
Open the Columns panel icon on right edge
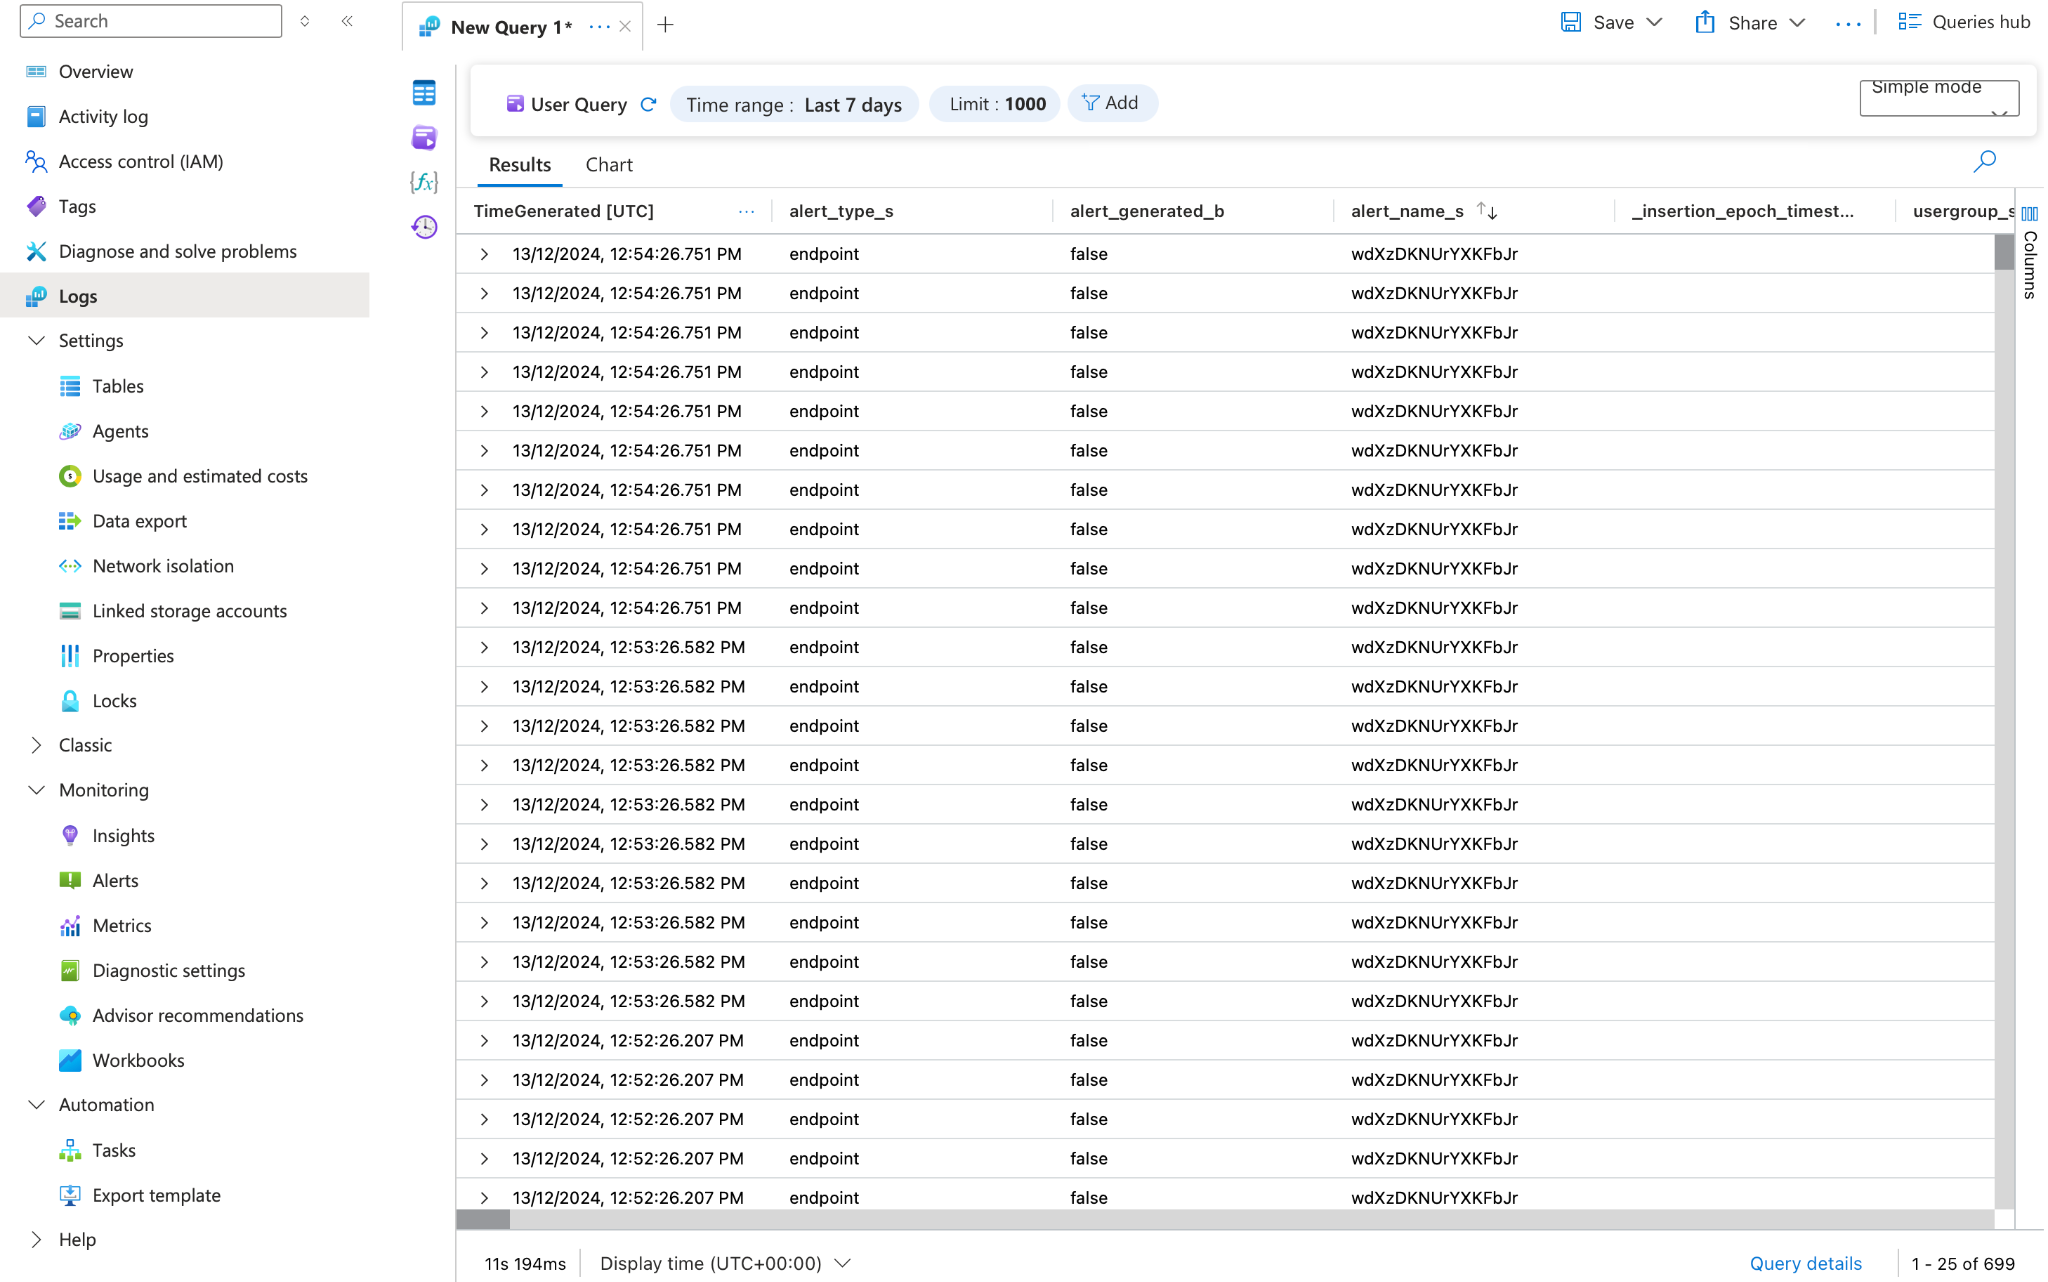[x=2029, y=213]
